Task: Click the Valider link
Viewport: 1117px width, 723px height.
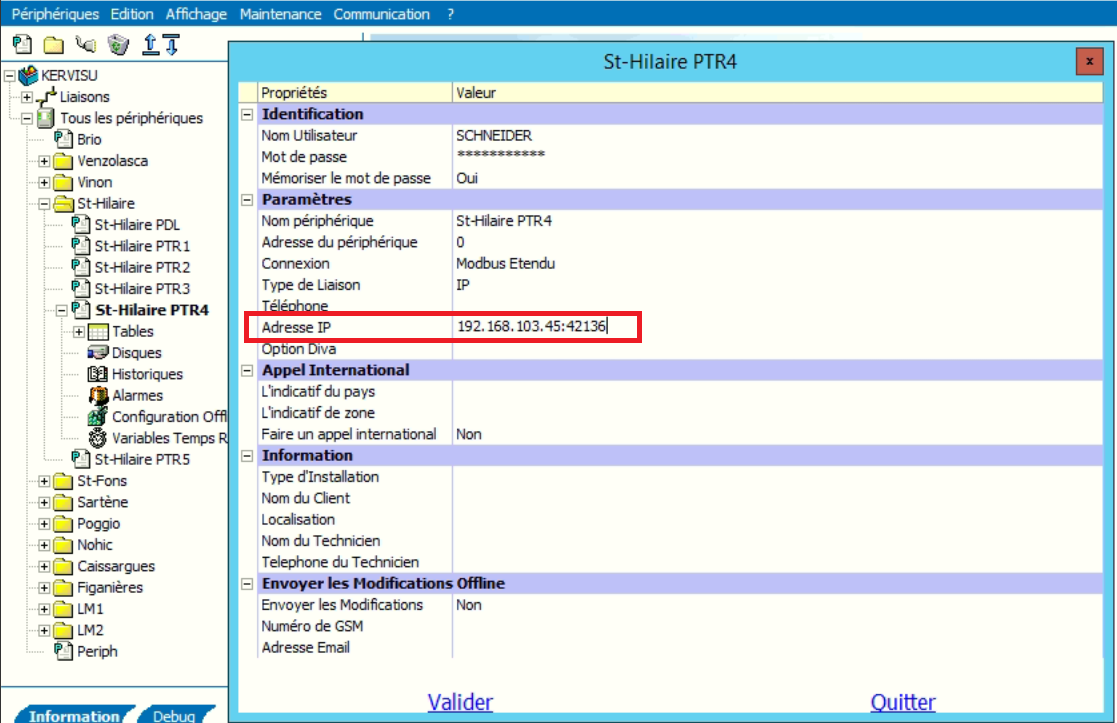Action: point(460,702)
